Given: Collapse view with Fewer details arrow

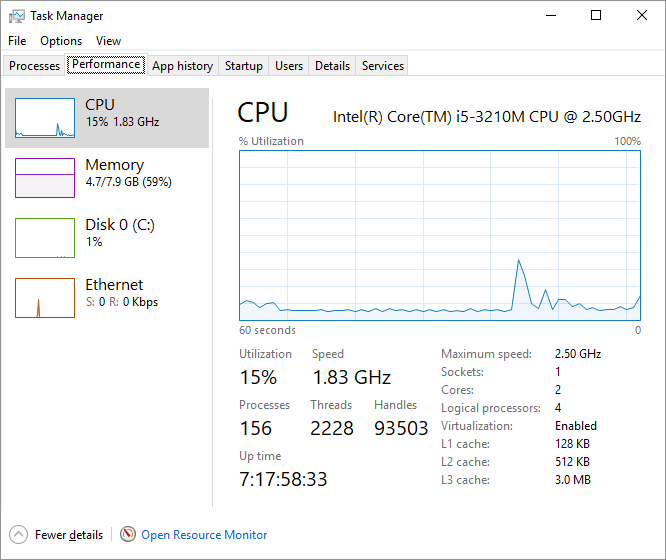Looking at the screenshot, I should point(19,535).
